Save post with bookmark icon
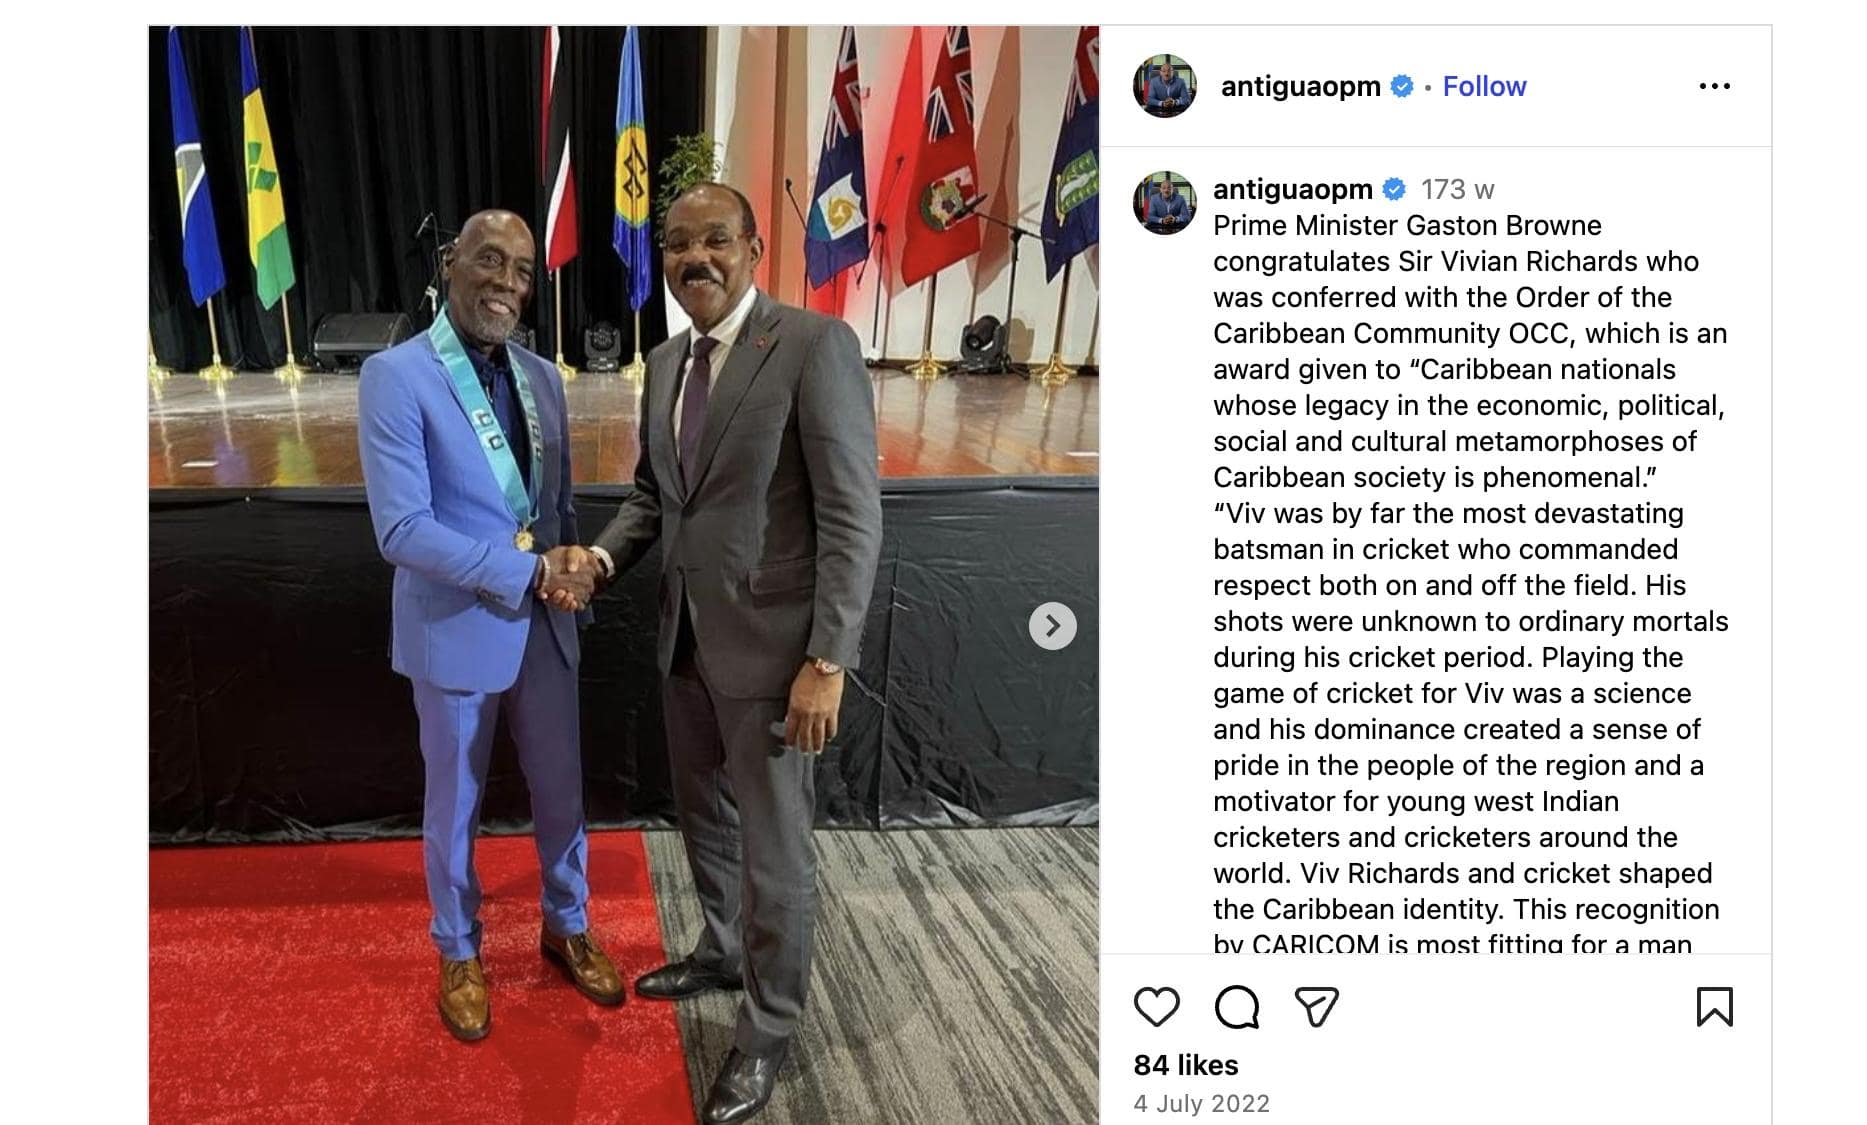Screen dimensions: 1867x1125 1714,1006
